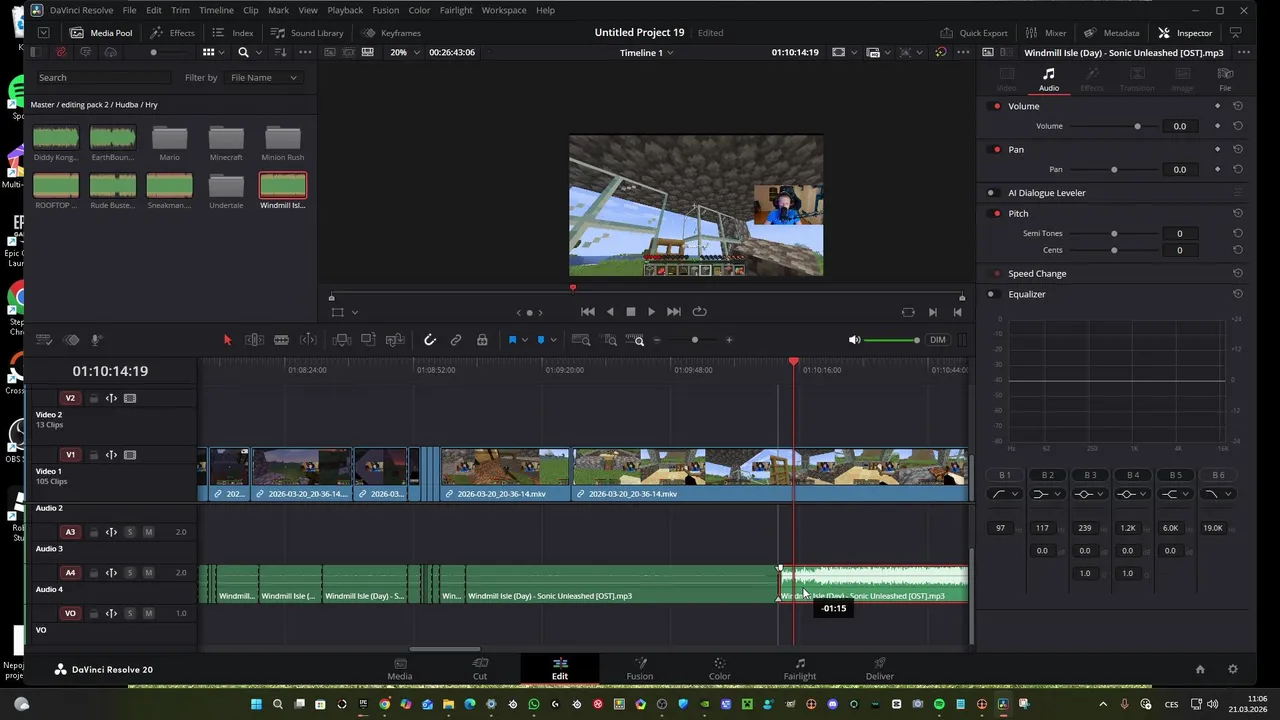Open the Workspace menu
The height and width of the screenshot is (720, 1280).
[x=504, y=10]
